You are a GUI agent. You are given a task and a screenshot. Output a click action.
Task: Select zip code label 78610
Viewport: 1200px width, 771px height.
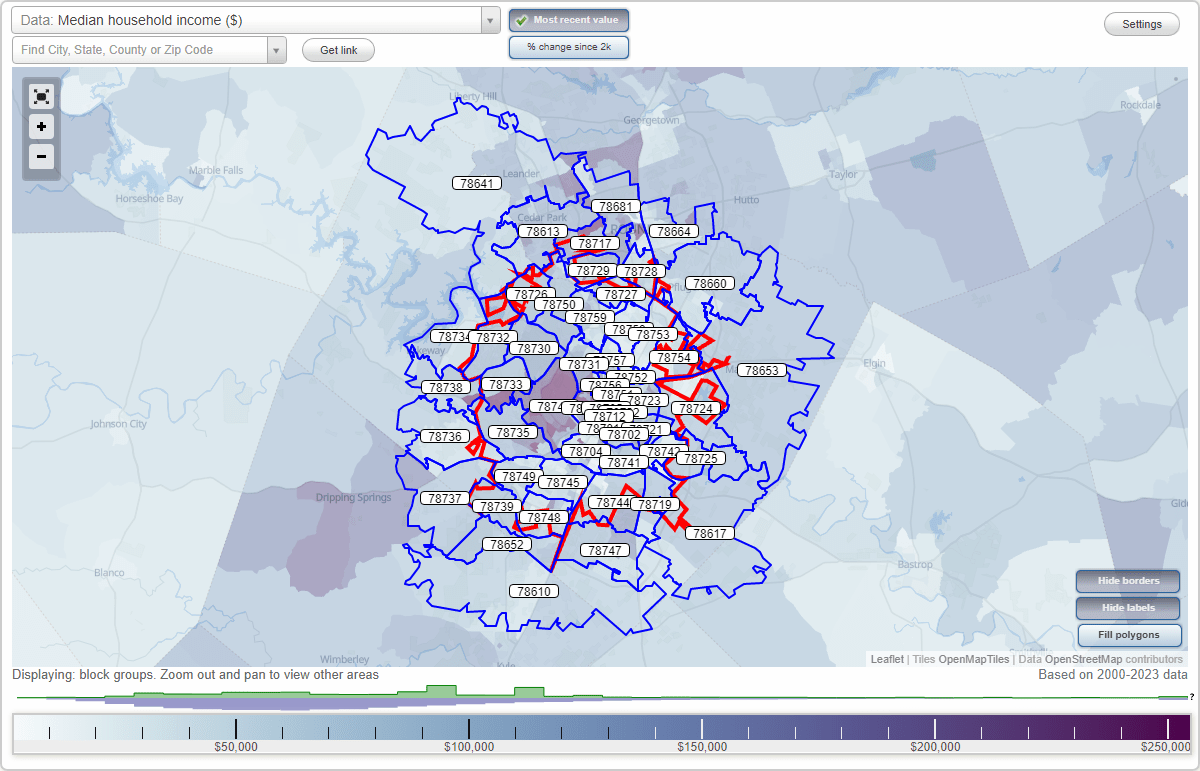coord(534,591)
